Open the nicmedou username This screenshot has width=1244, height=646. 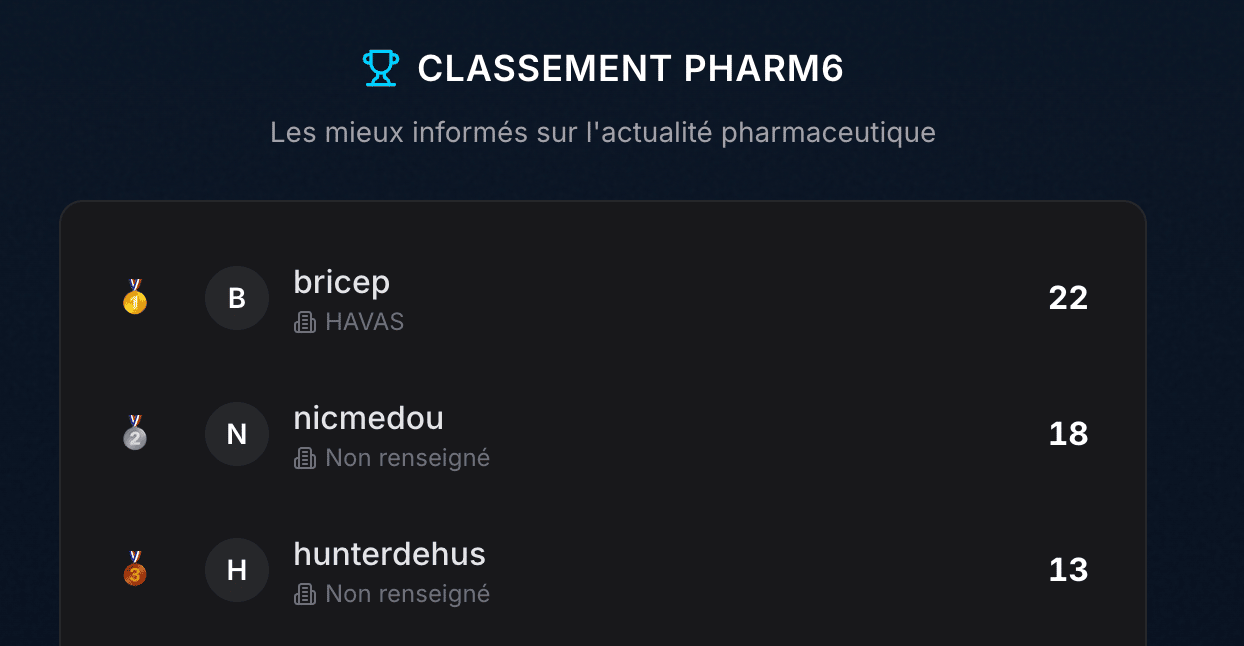pyautogui.click(x=368, y=418)
